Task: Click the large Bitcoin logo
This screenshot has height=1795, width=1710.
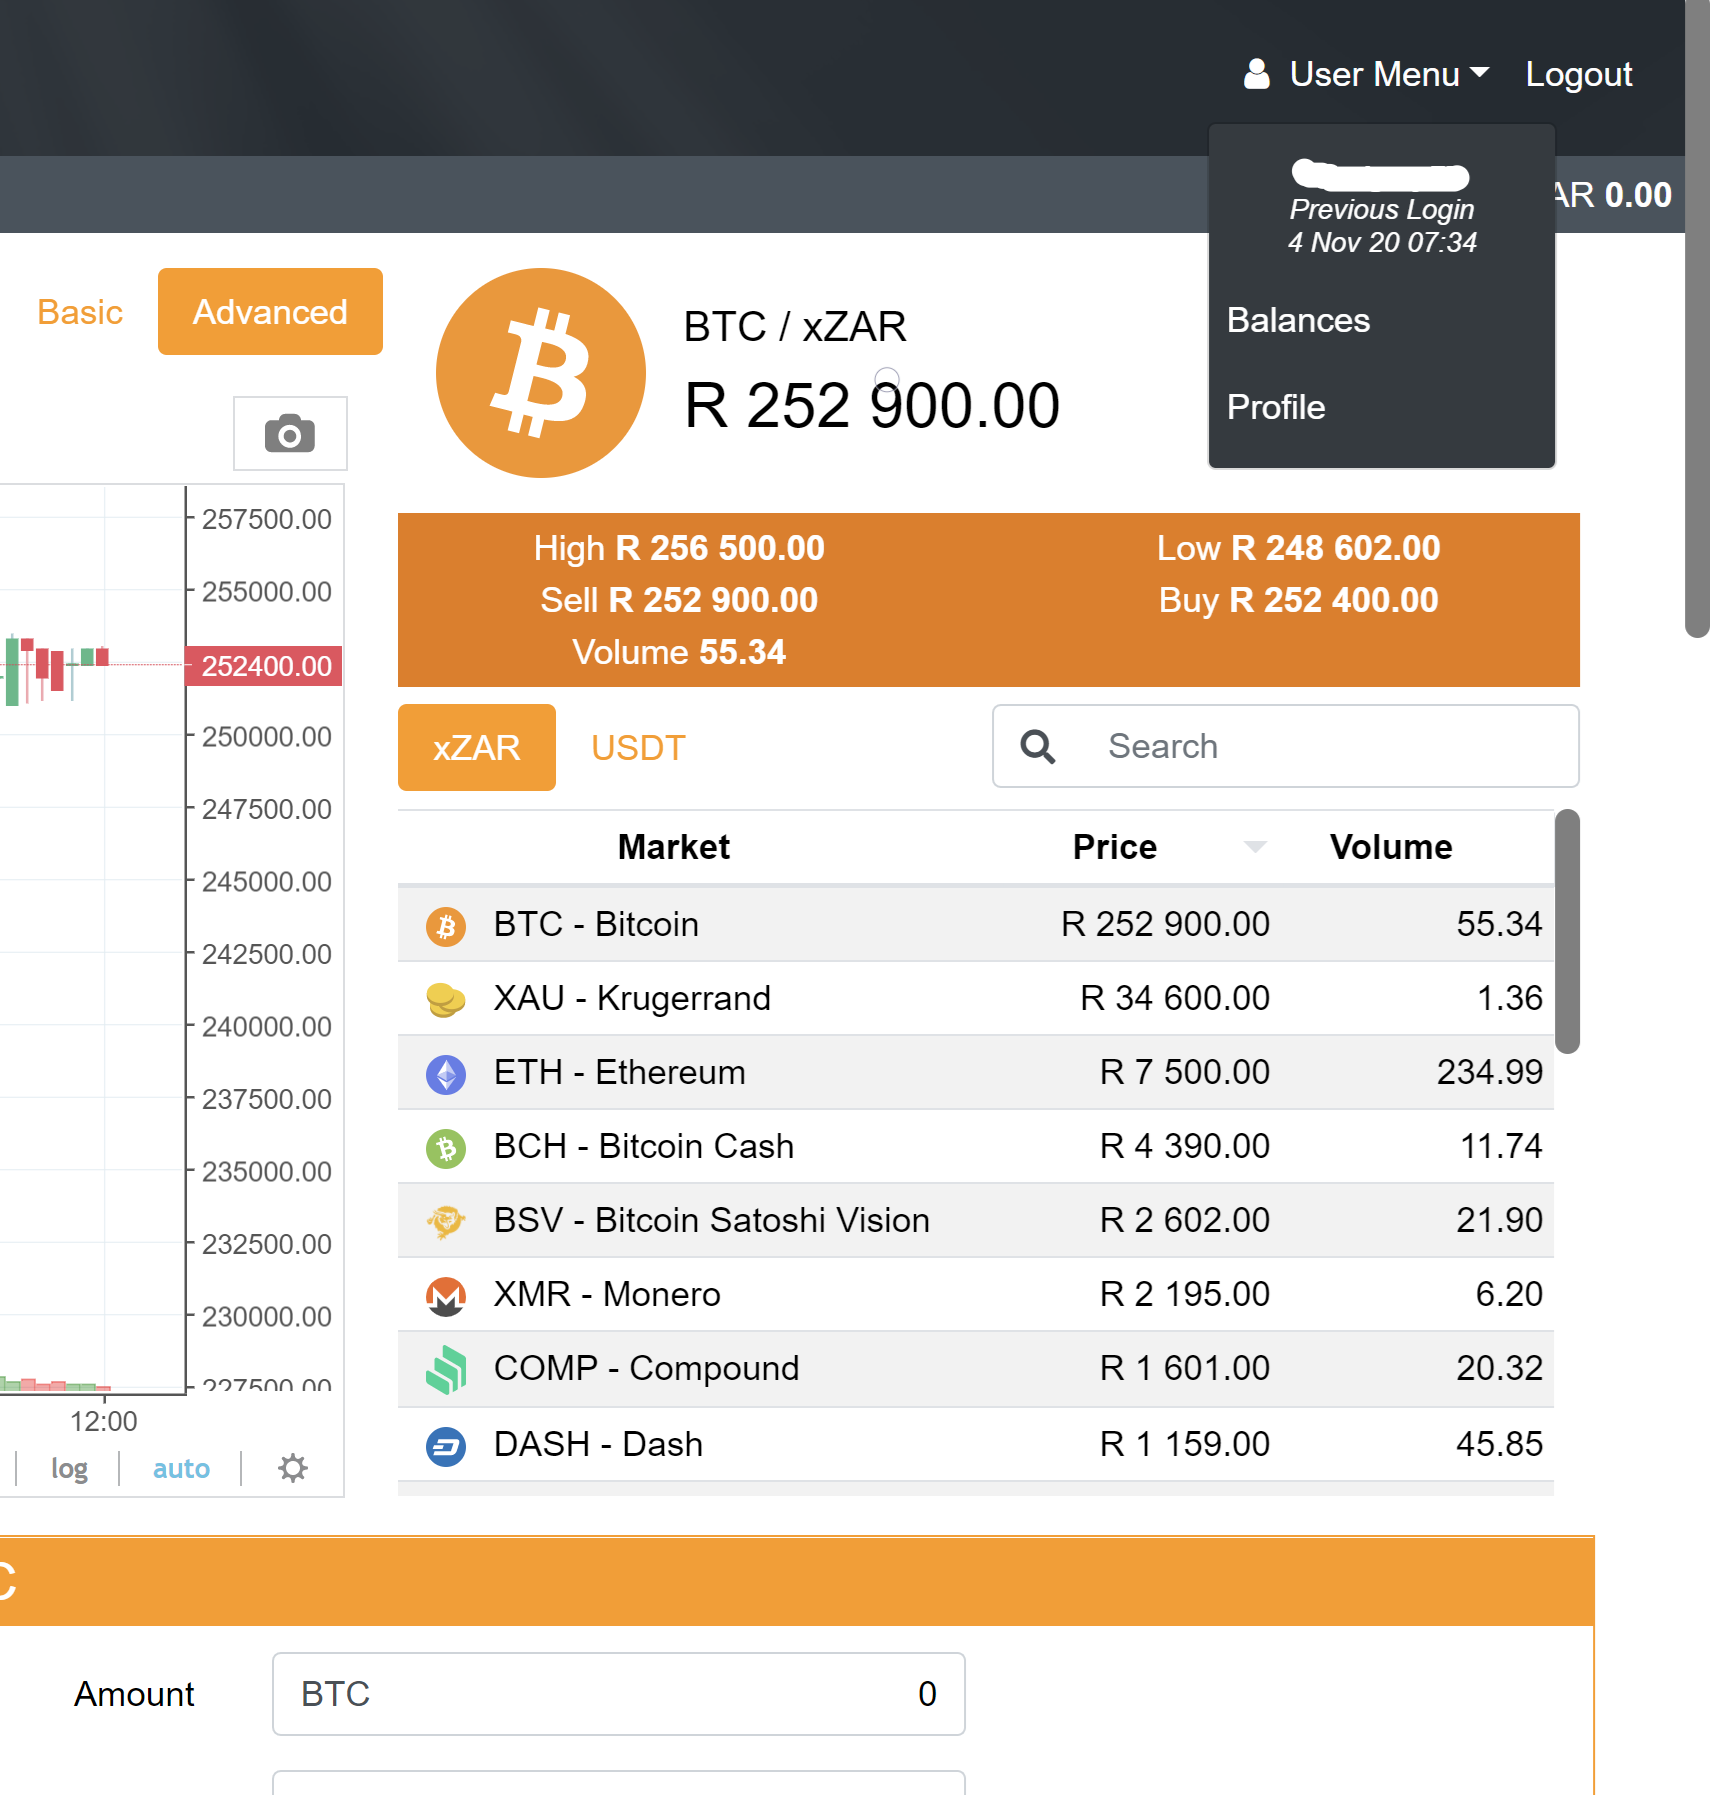Action: (541, 373)
